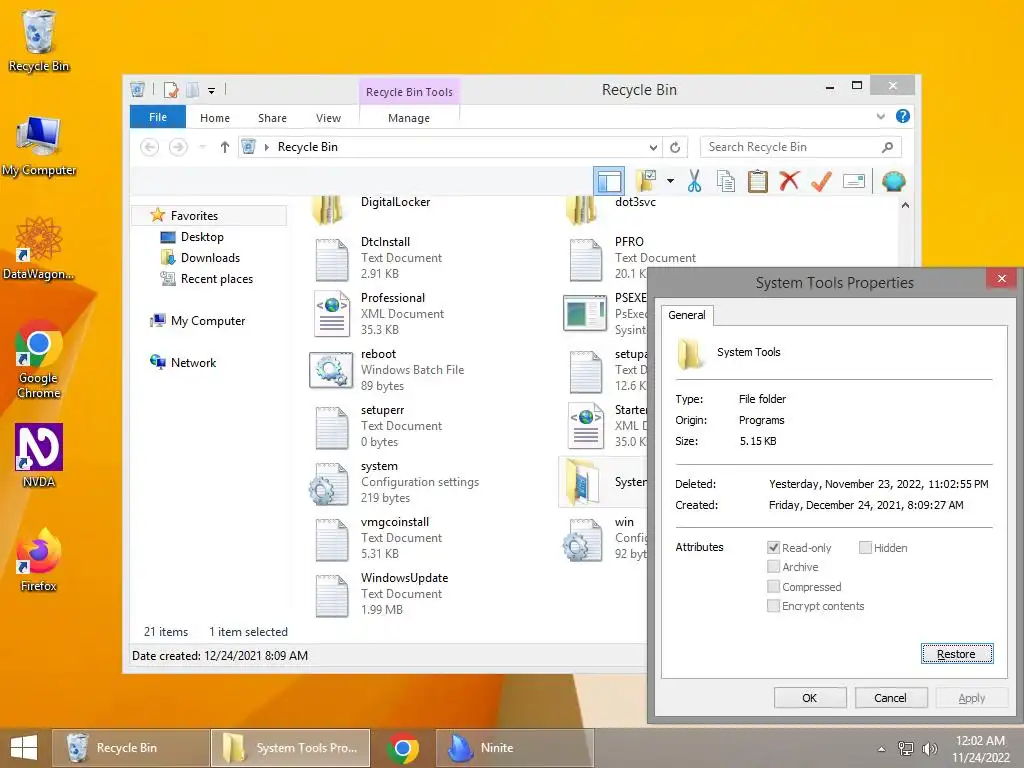Click OK in Properties dialog
1024x768 pixels.
[x=810, y=697]
